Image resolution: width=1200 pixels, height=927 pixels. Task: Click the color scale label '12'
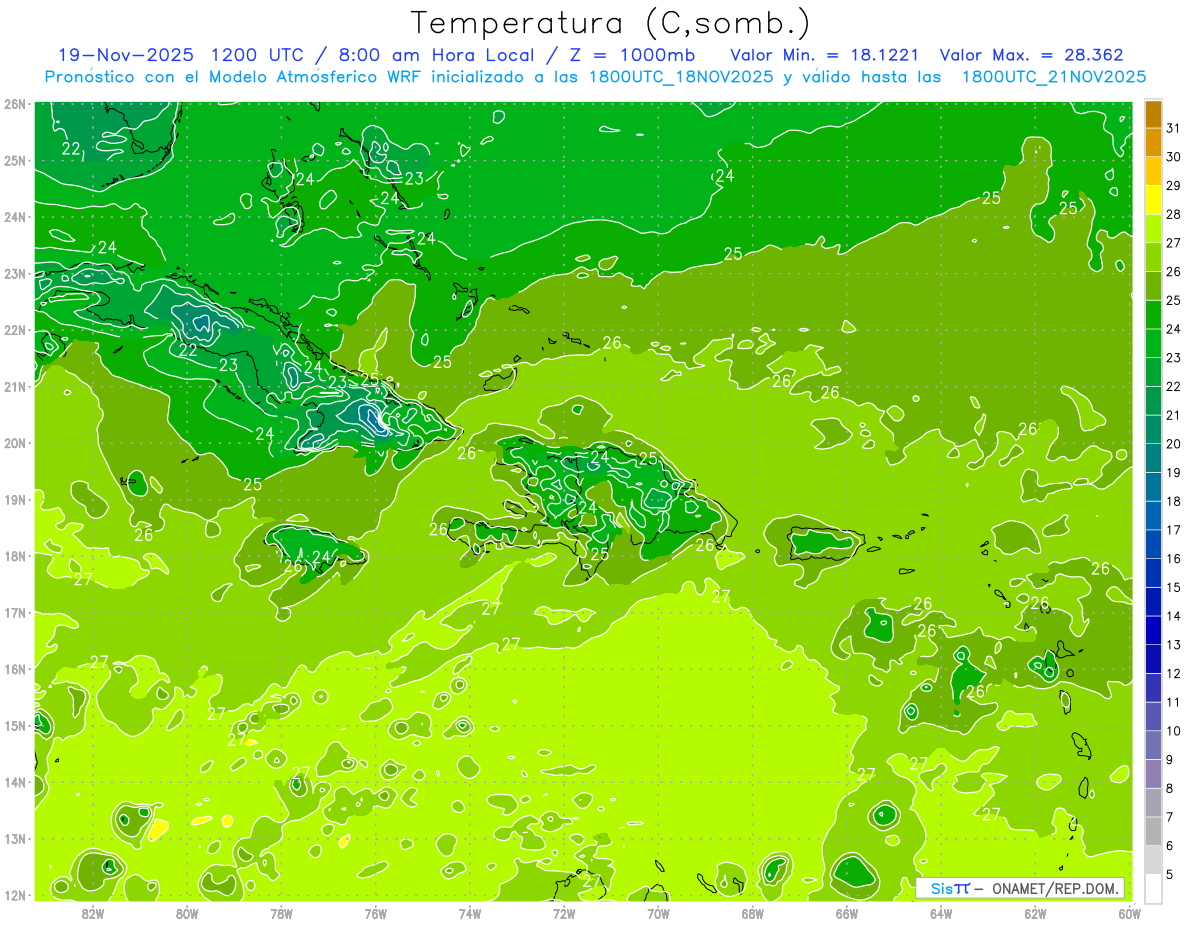coord(1173,673)
